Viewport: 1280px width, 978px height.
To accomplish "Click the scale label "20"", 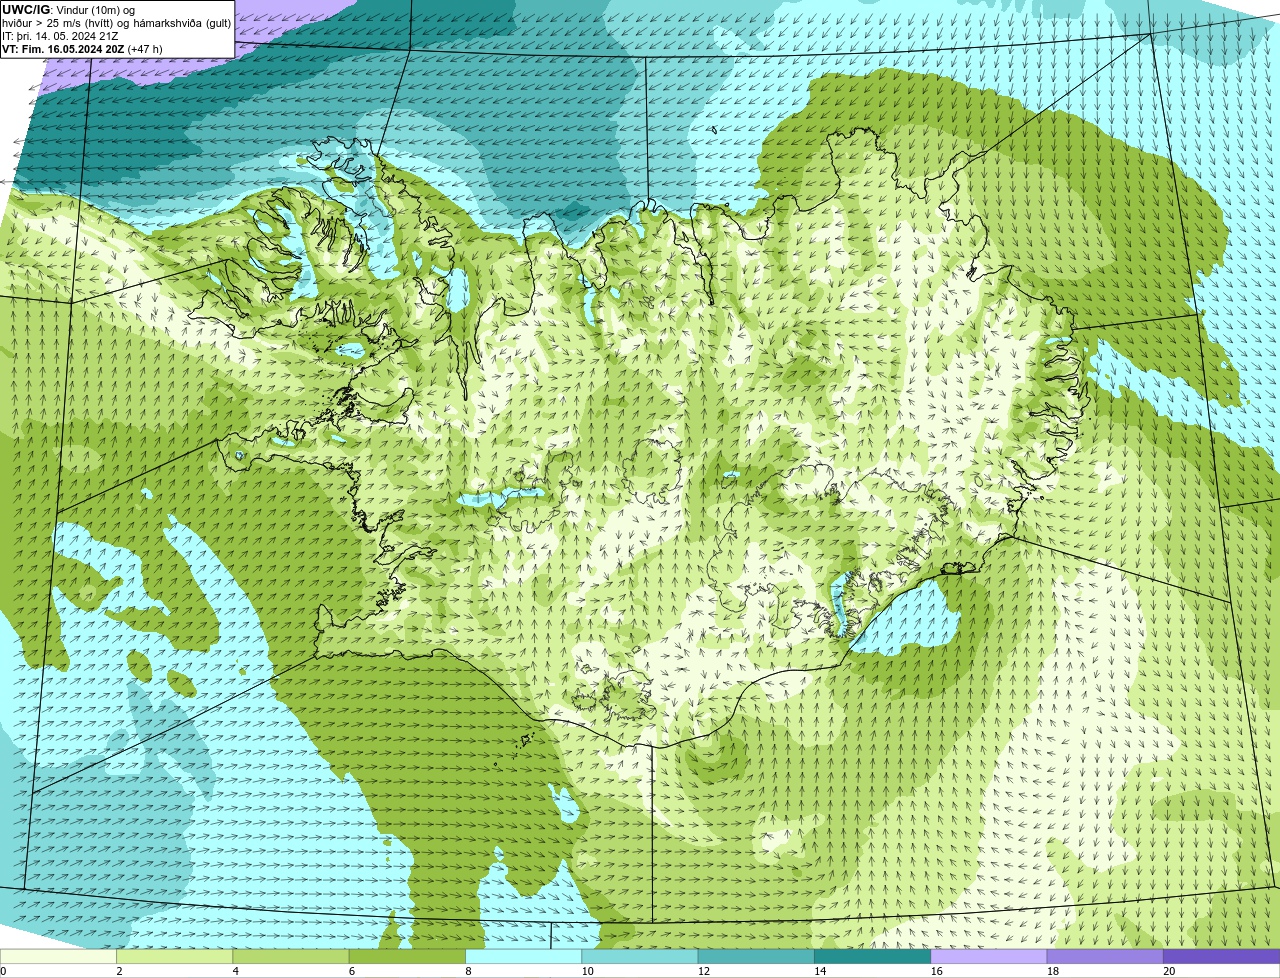I will 1169,971.
